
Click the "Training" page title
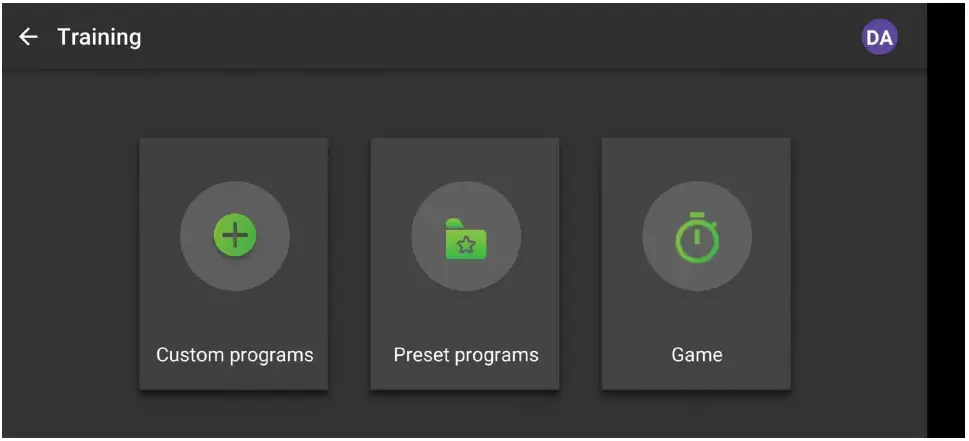click(99, 37)
